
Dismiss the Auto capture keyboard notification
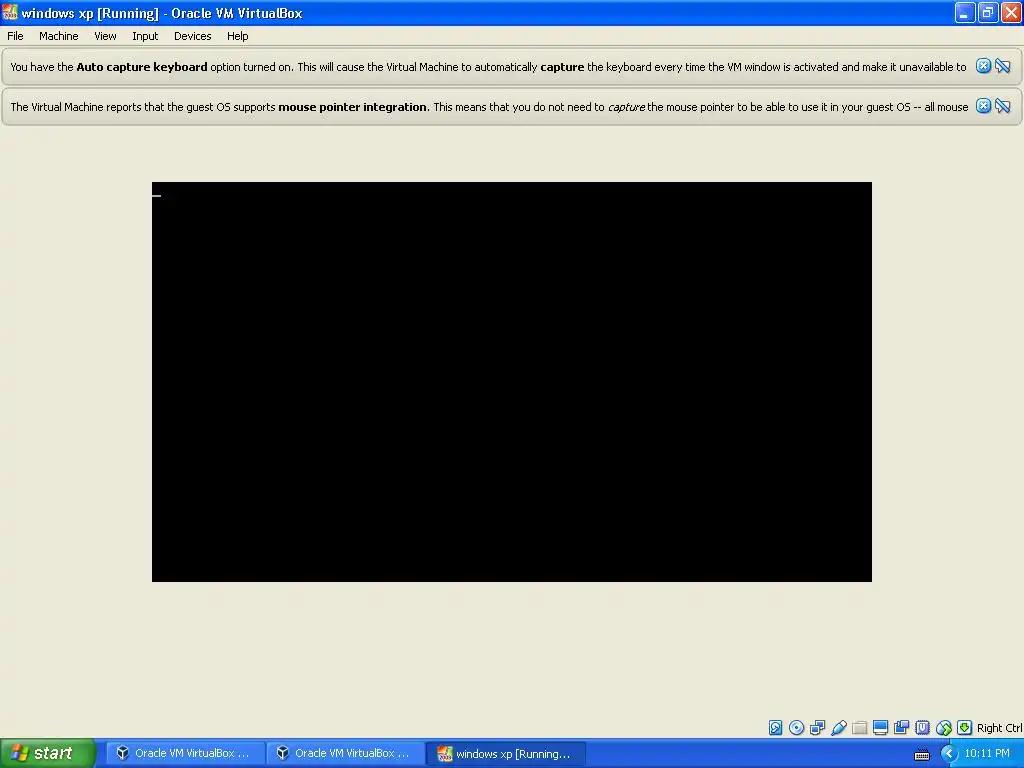(x=984, y=66)
